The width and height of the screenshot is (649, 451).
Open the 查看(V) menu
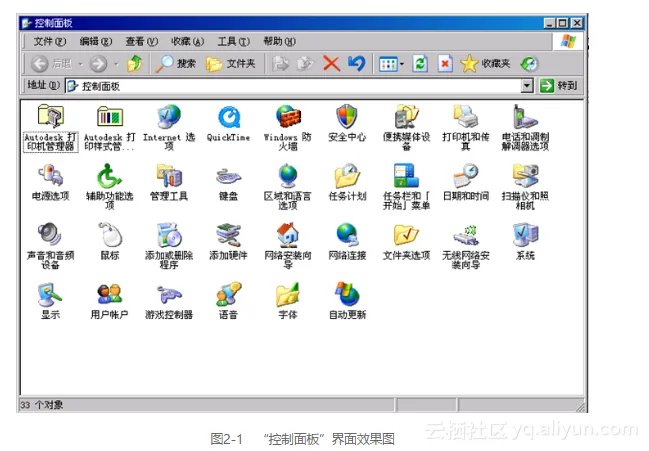pos(142,41)
